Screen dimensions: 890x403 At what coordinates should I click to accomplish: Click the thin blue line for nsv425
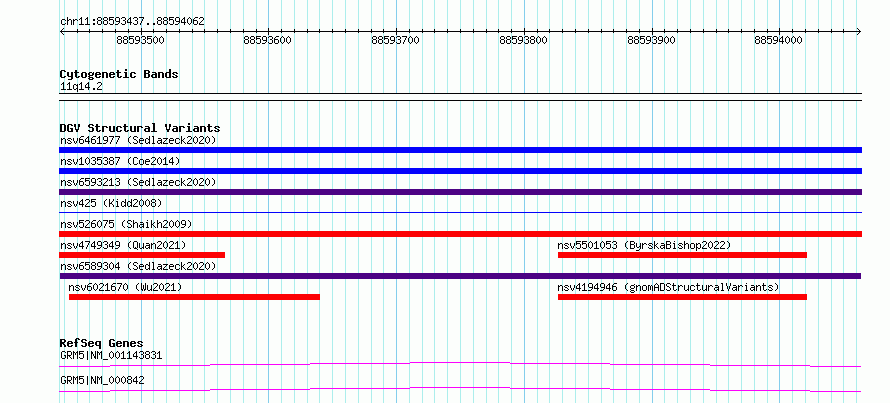point(460,212)
